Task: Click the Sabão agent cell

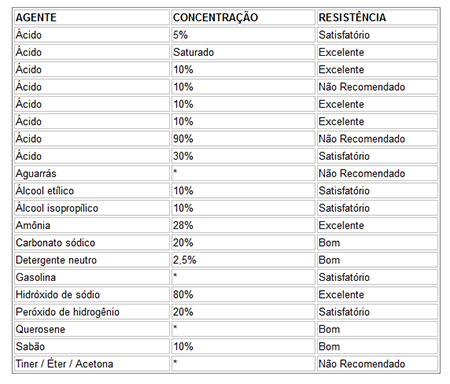Action: click(92, 347)
